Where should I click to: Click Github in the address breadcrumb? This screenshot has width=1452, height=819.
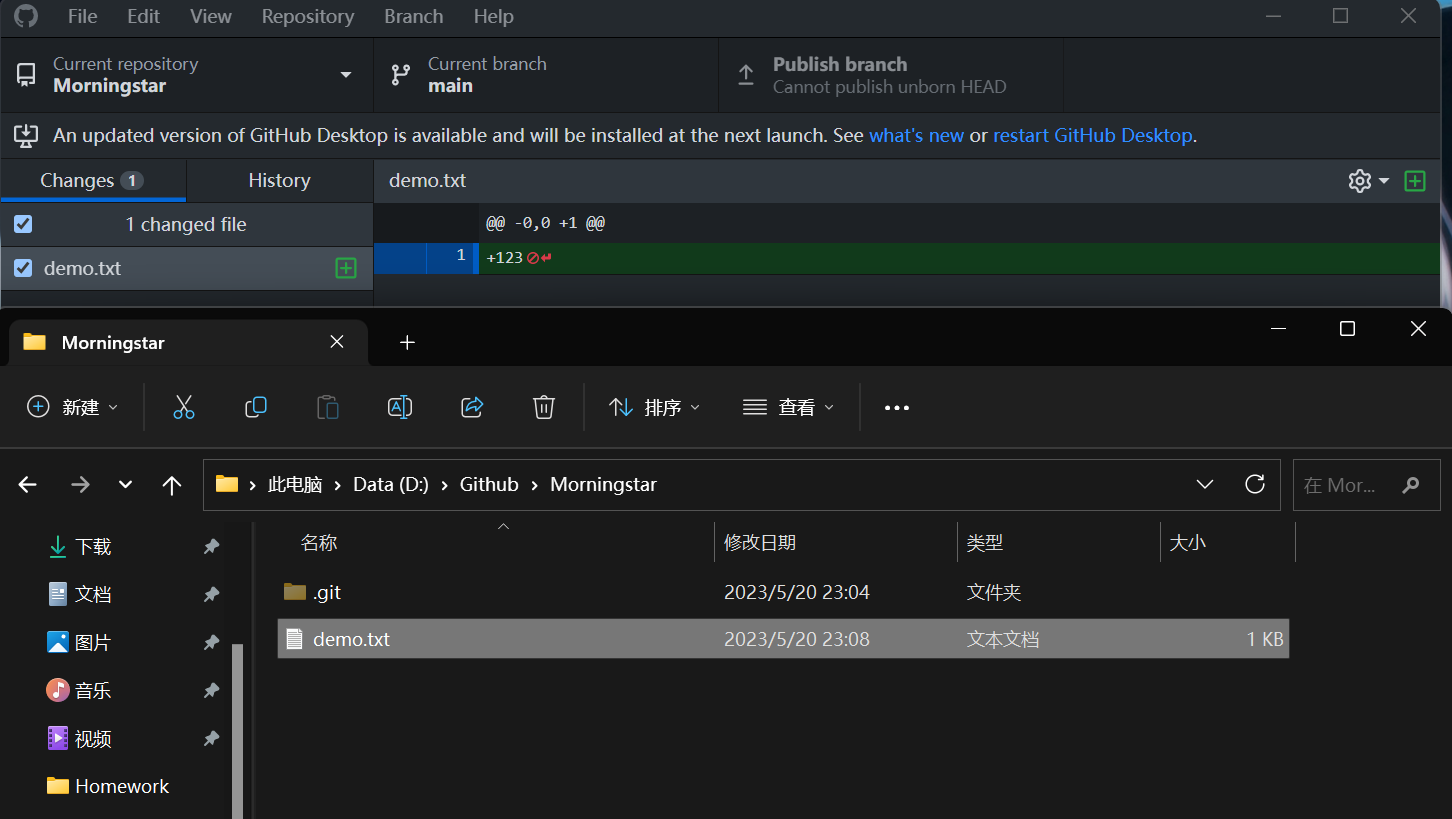pyautogui.click(x=489, y=485)
